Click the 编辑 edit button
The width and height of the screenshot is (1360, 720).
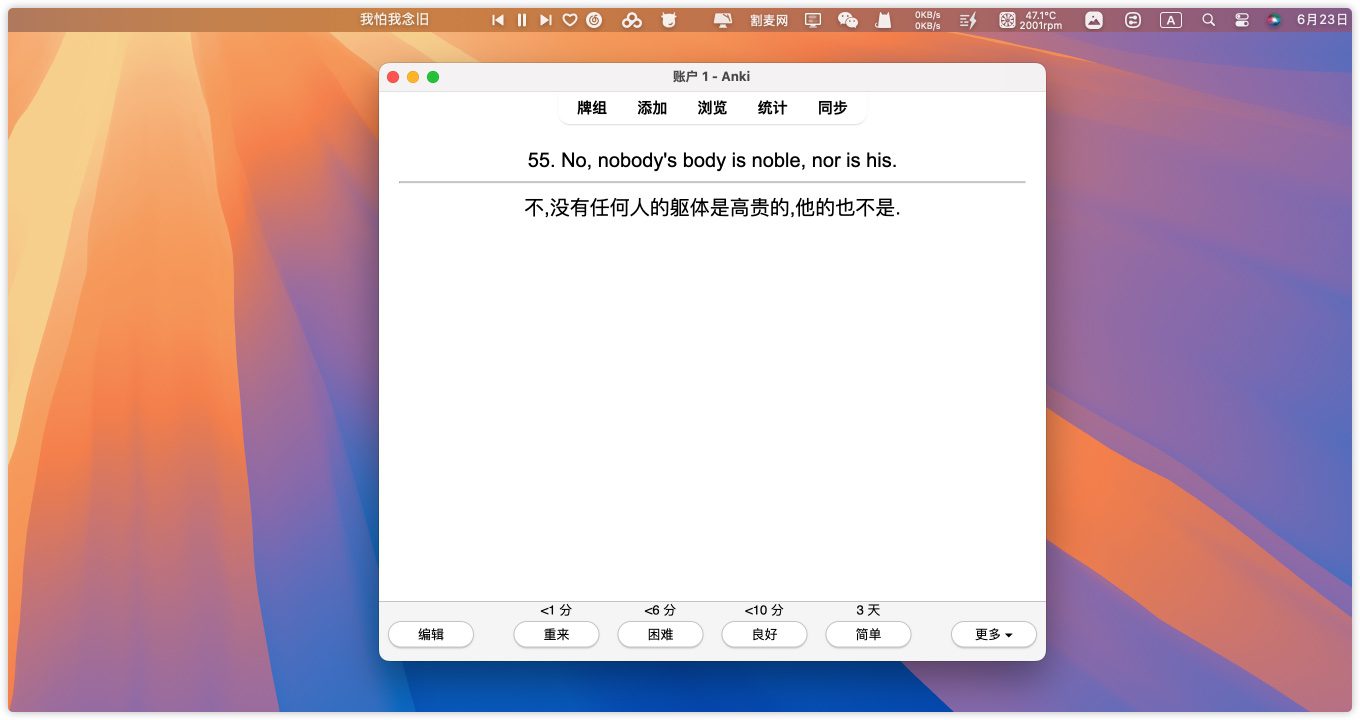click(431, 634)
